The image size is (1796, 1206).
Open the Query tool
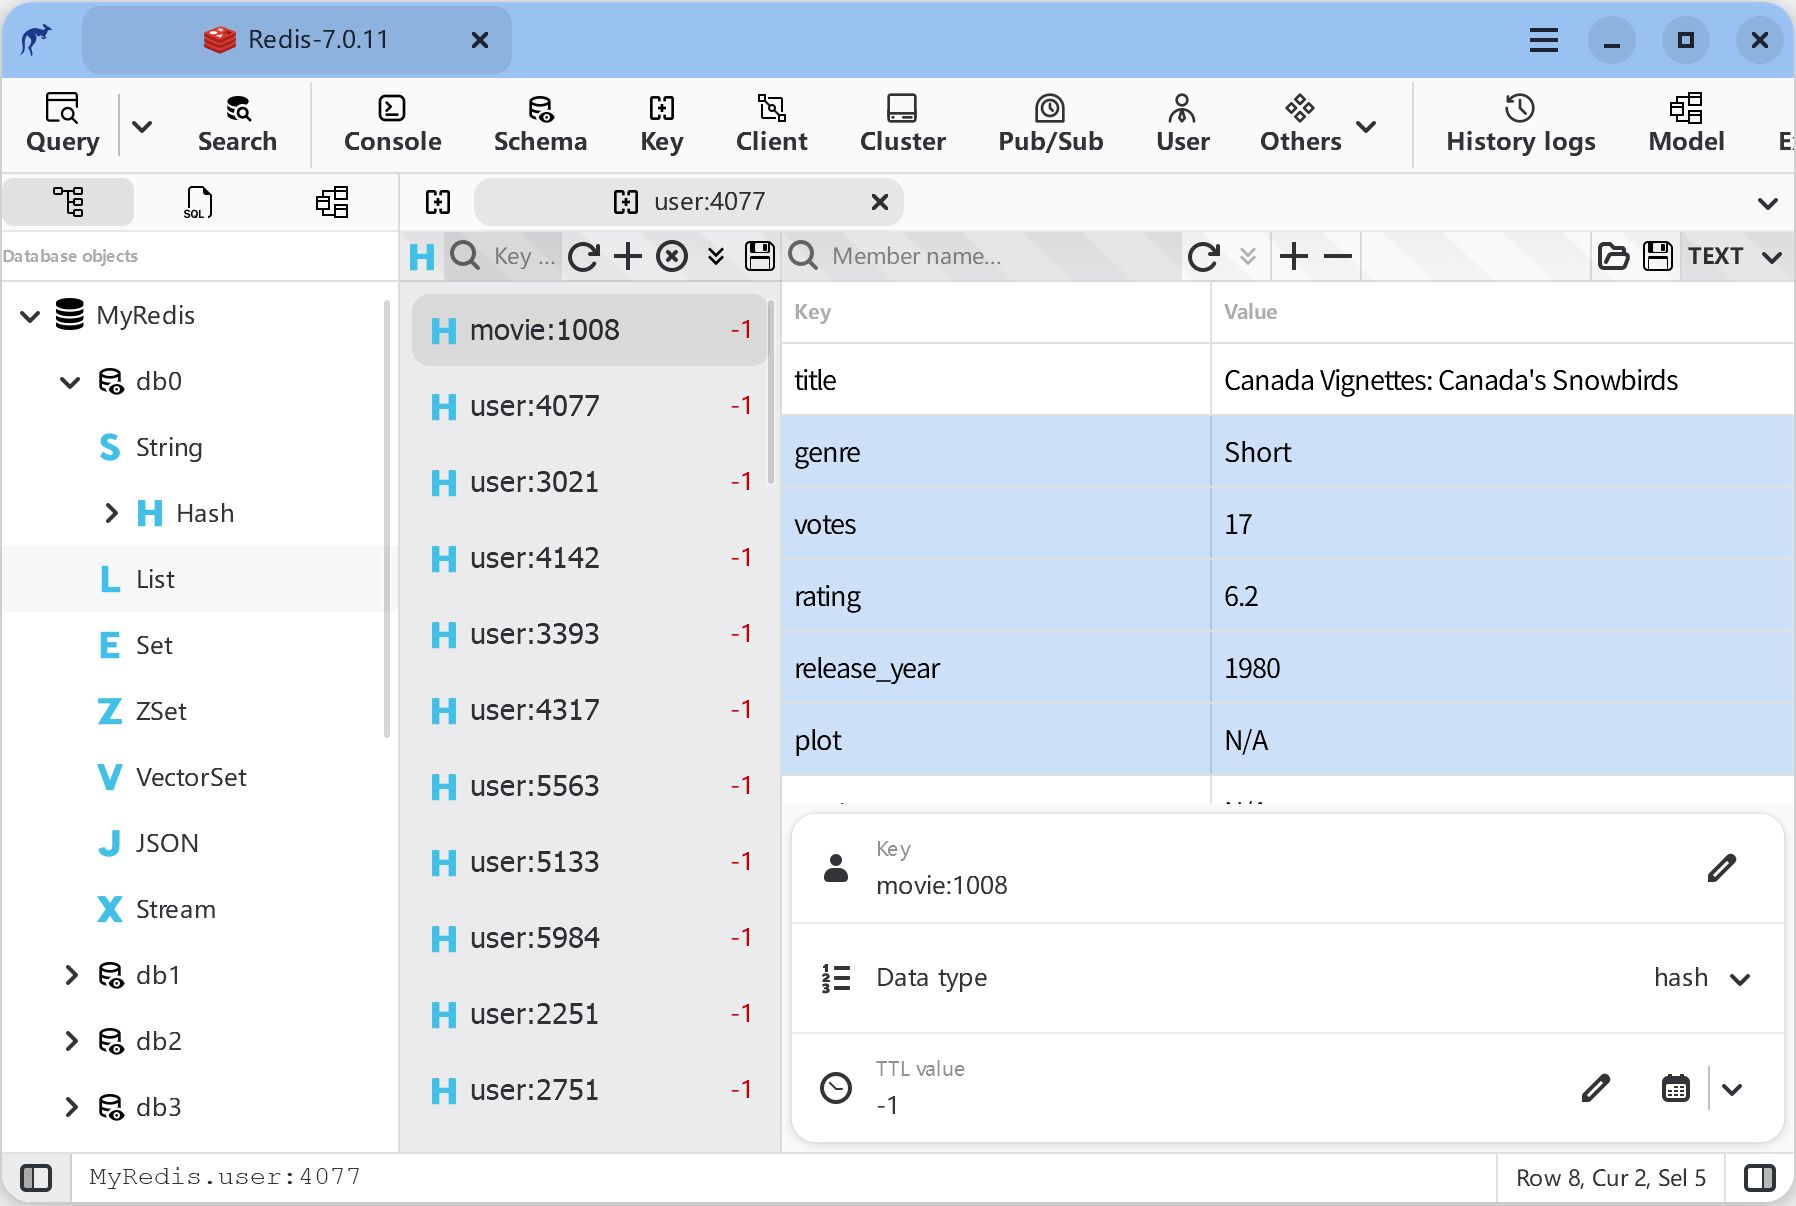click(x=62, y=124)
